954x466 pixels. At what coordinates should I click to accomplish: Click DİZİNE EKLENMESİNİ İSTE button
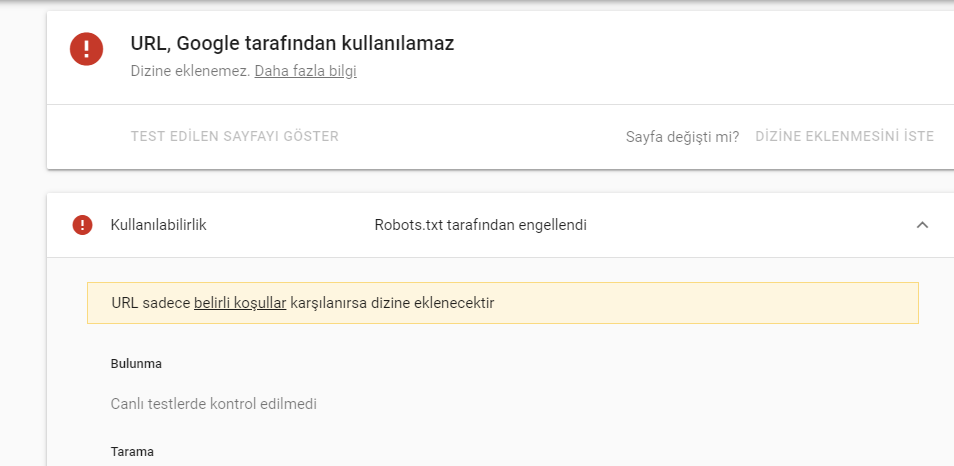[x=844, y=136]
